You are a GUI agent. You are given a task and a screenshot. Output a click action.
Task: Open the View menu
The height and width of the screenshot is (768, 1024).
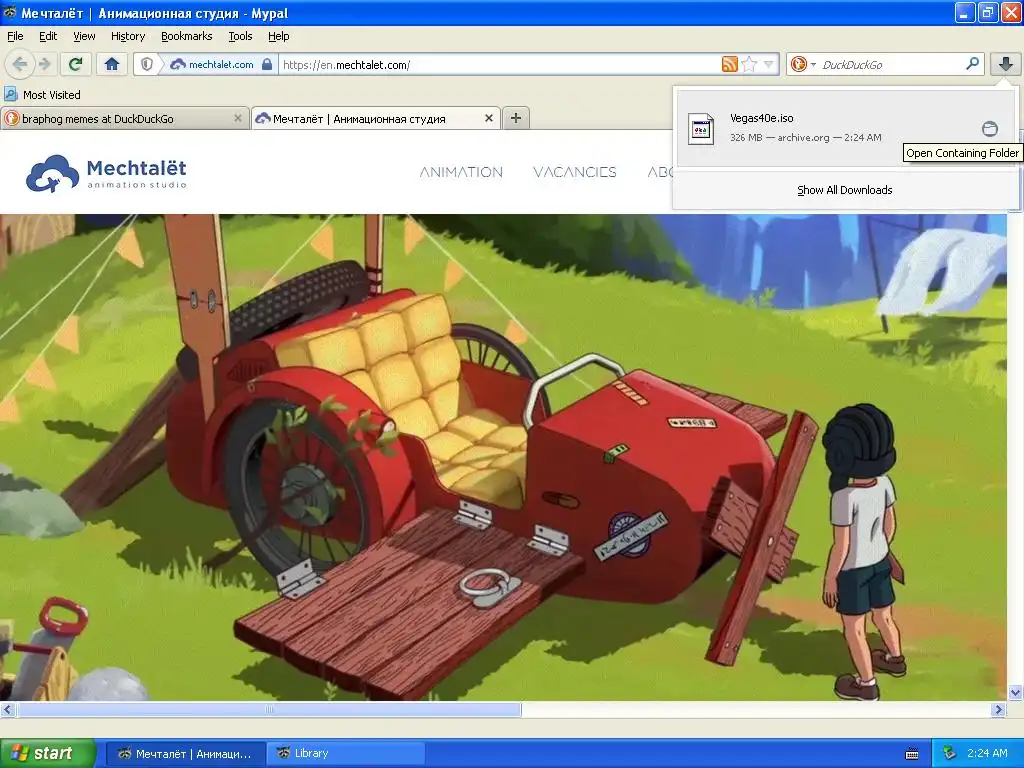84,36
